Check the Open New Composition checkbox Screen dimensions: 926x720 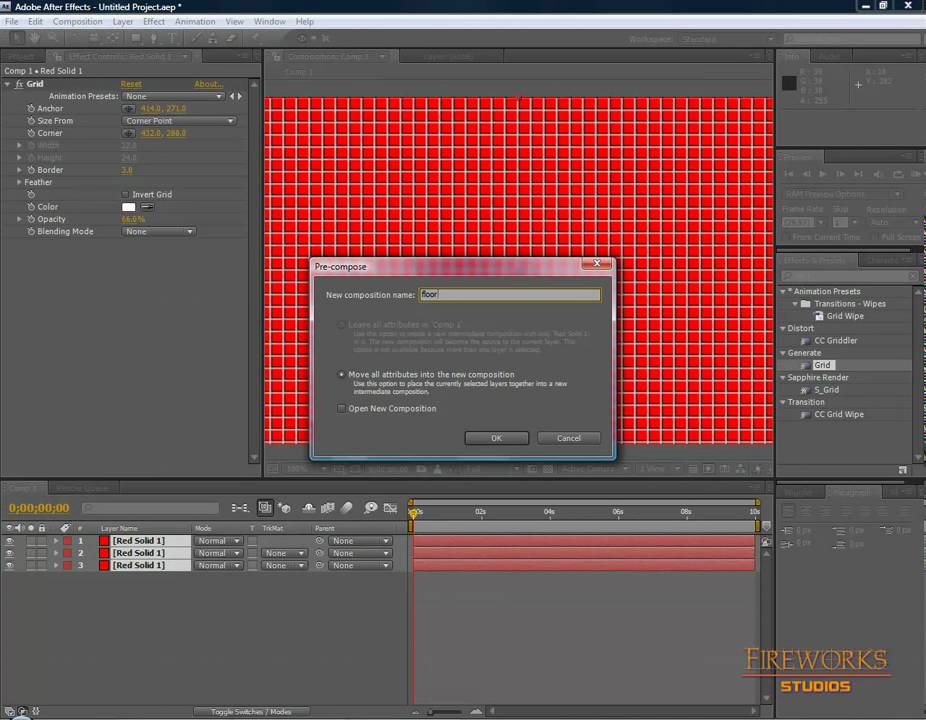pos(341,409)
